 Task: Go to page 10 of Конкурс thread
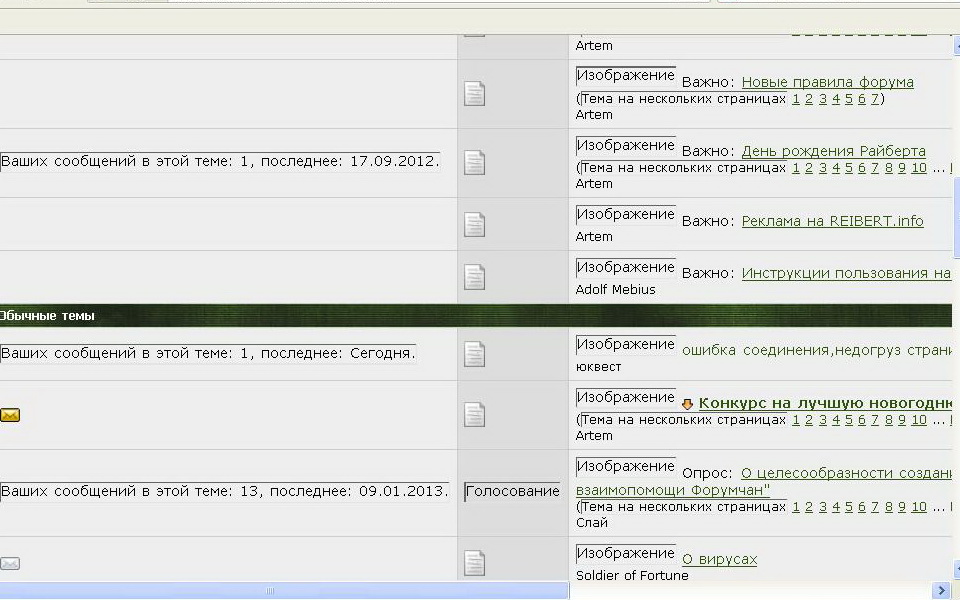click(x=918, y=420)
